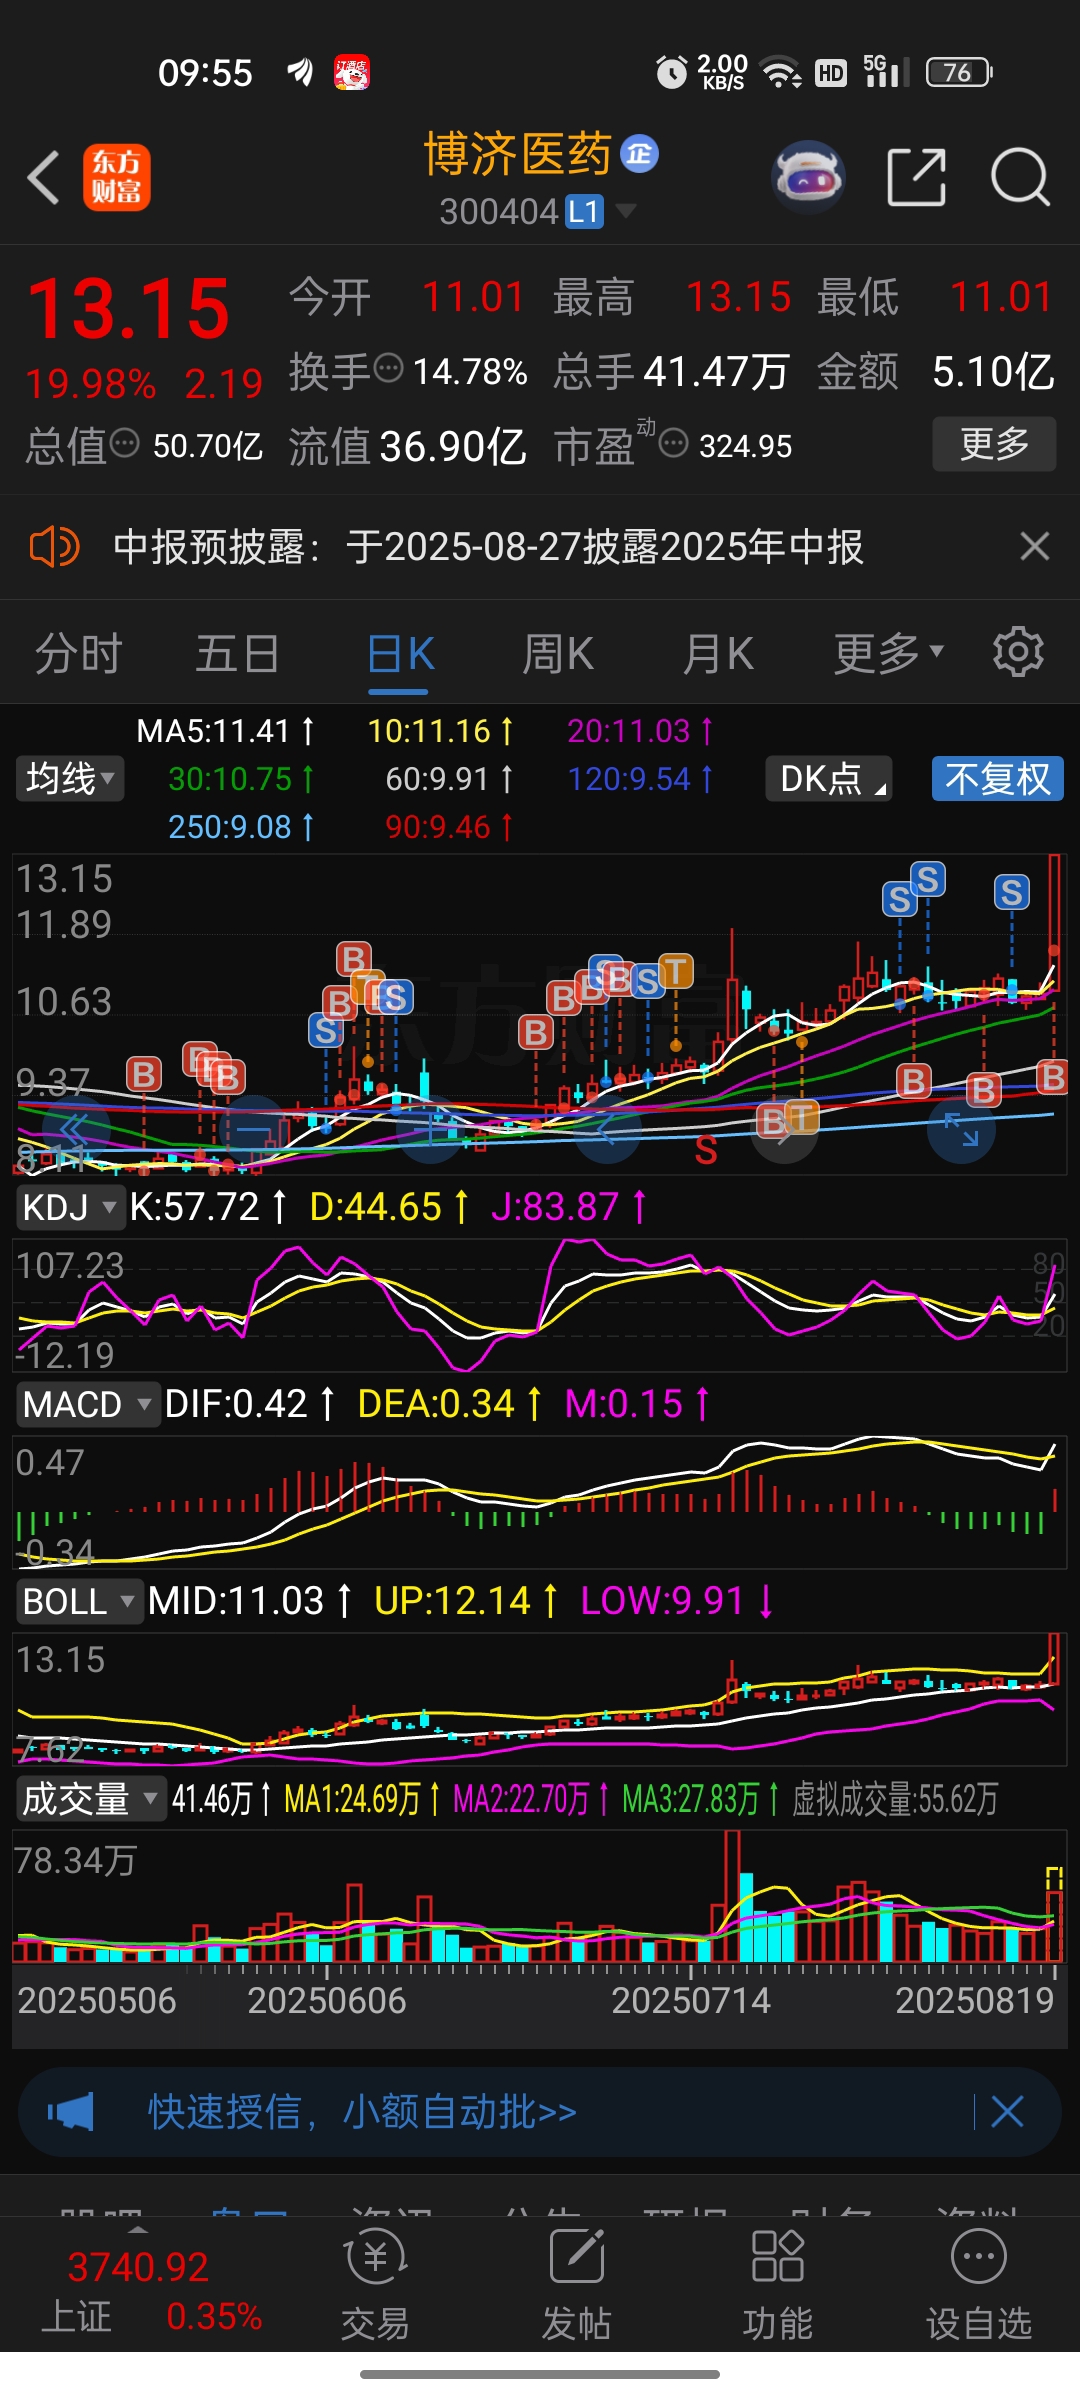
Task: Tap the KDJ sub-chart
Action: [540, 1304]
